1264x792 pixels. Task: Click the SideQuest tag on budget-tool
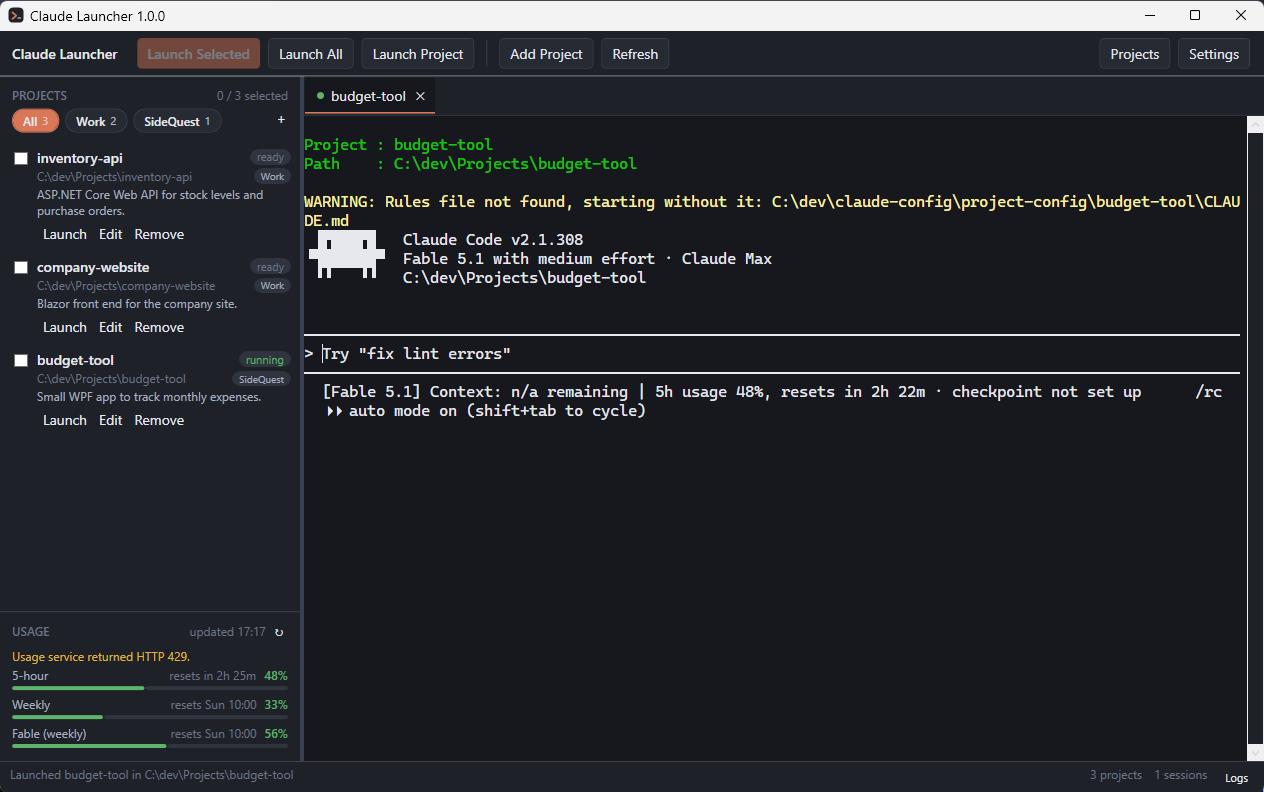(261, 380)
